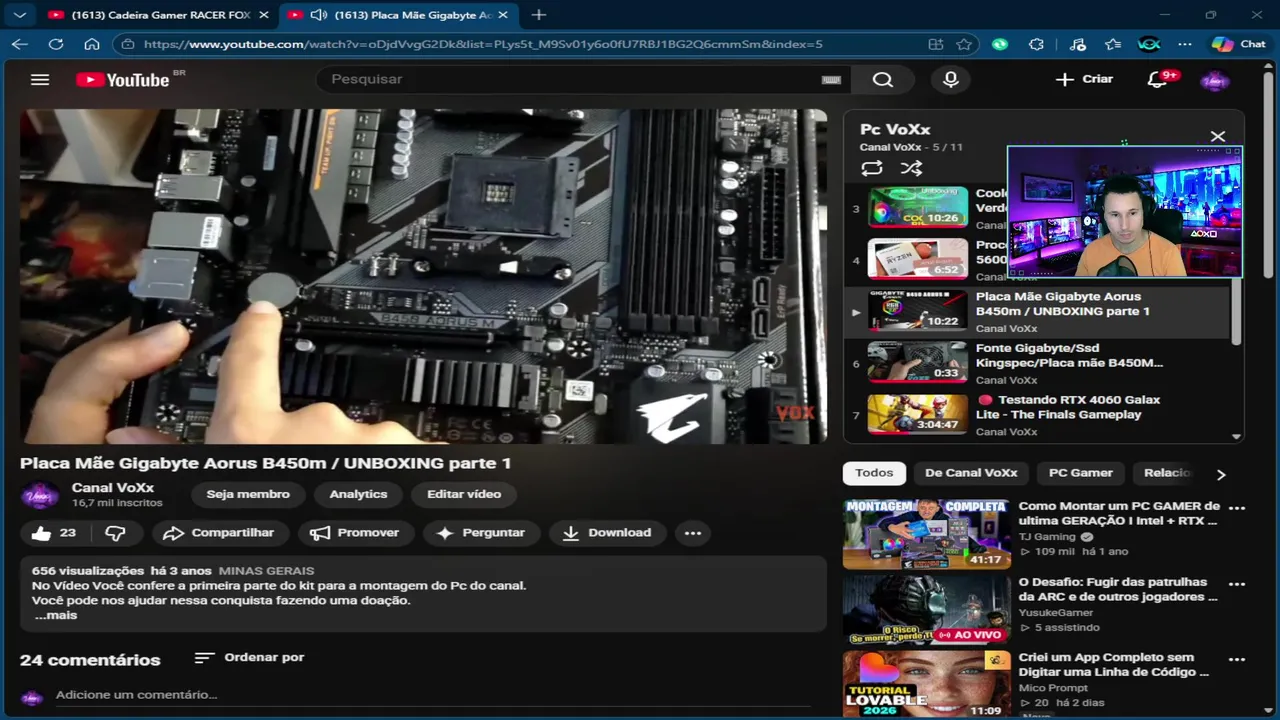Show next filter chips with arrow
The width and height of the screenshot is (1280, 720).
click(1220, 474)
